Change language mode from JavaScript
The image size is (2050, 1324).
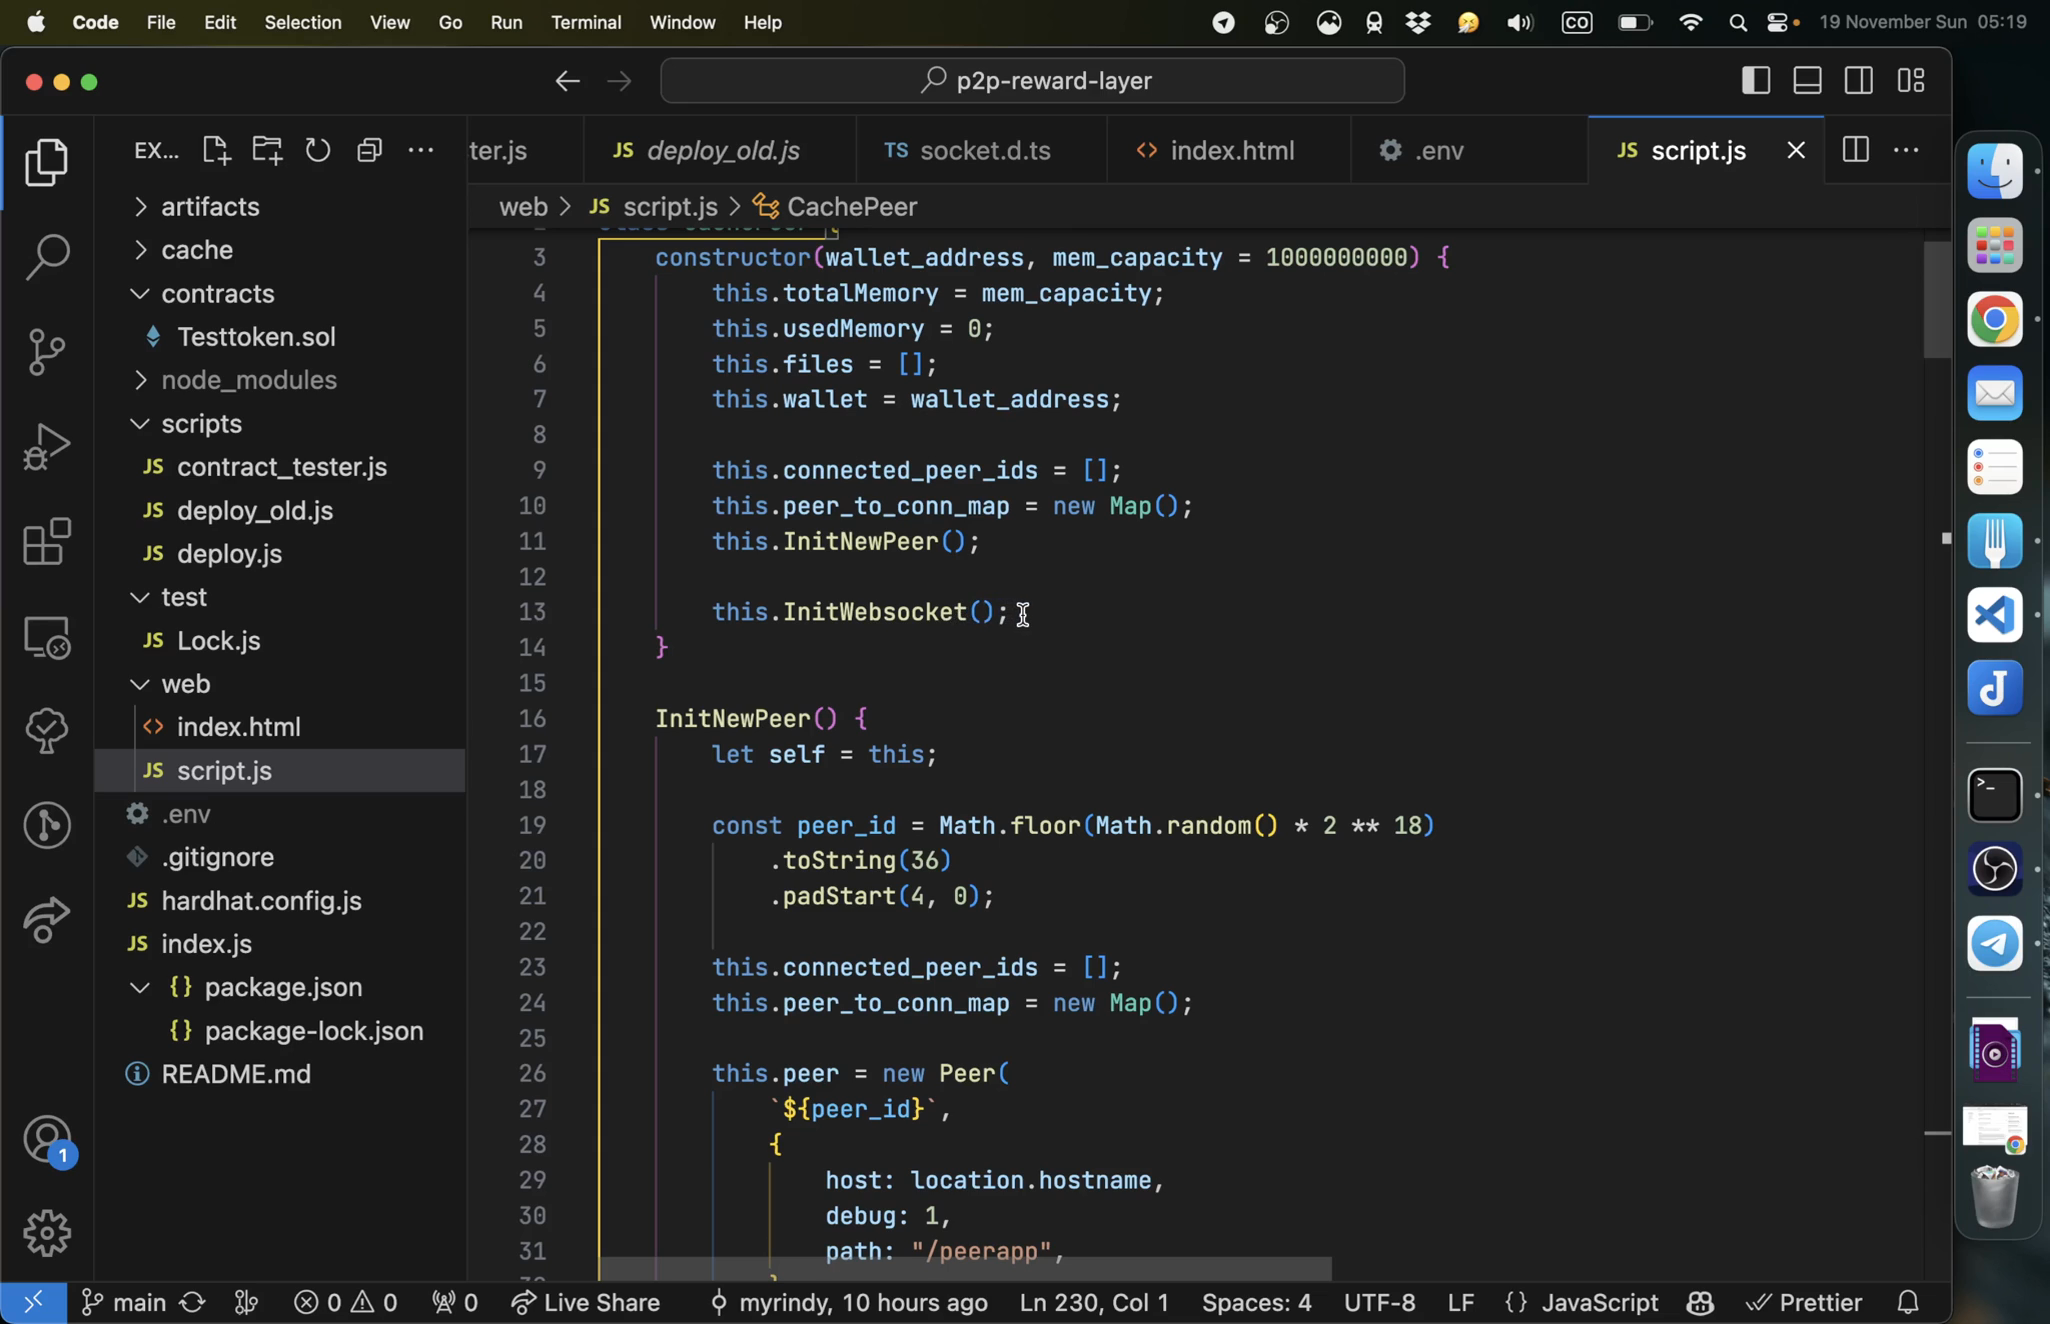pos(1600,1302)
